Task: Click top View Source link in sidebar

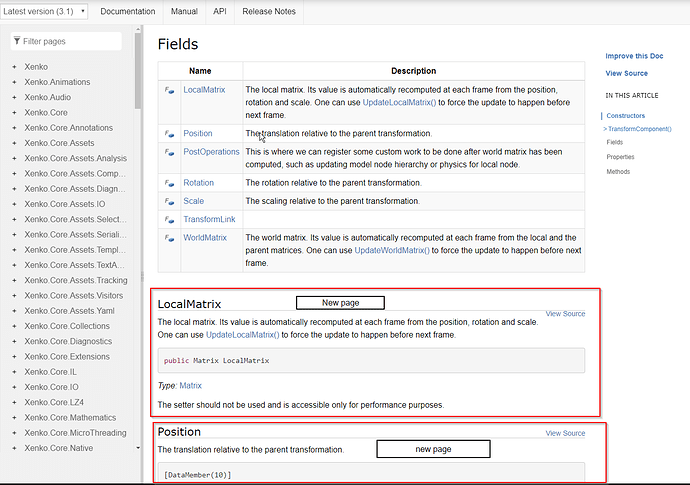Action: click(x=626, y=73)
